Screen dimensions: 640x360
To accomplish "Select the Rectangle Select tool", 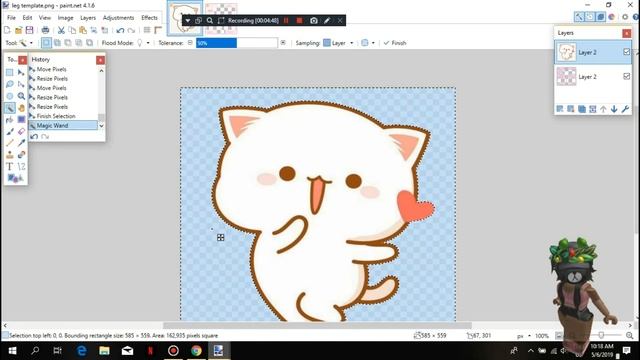I will click(10, 73).
